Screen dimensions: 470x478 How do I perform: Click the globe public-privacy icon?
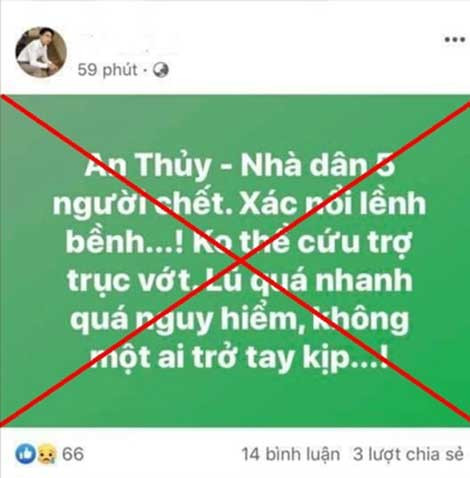(x=161, y=70)
